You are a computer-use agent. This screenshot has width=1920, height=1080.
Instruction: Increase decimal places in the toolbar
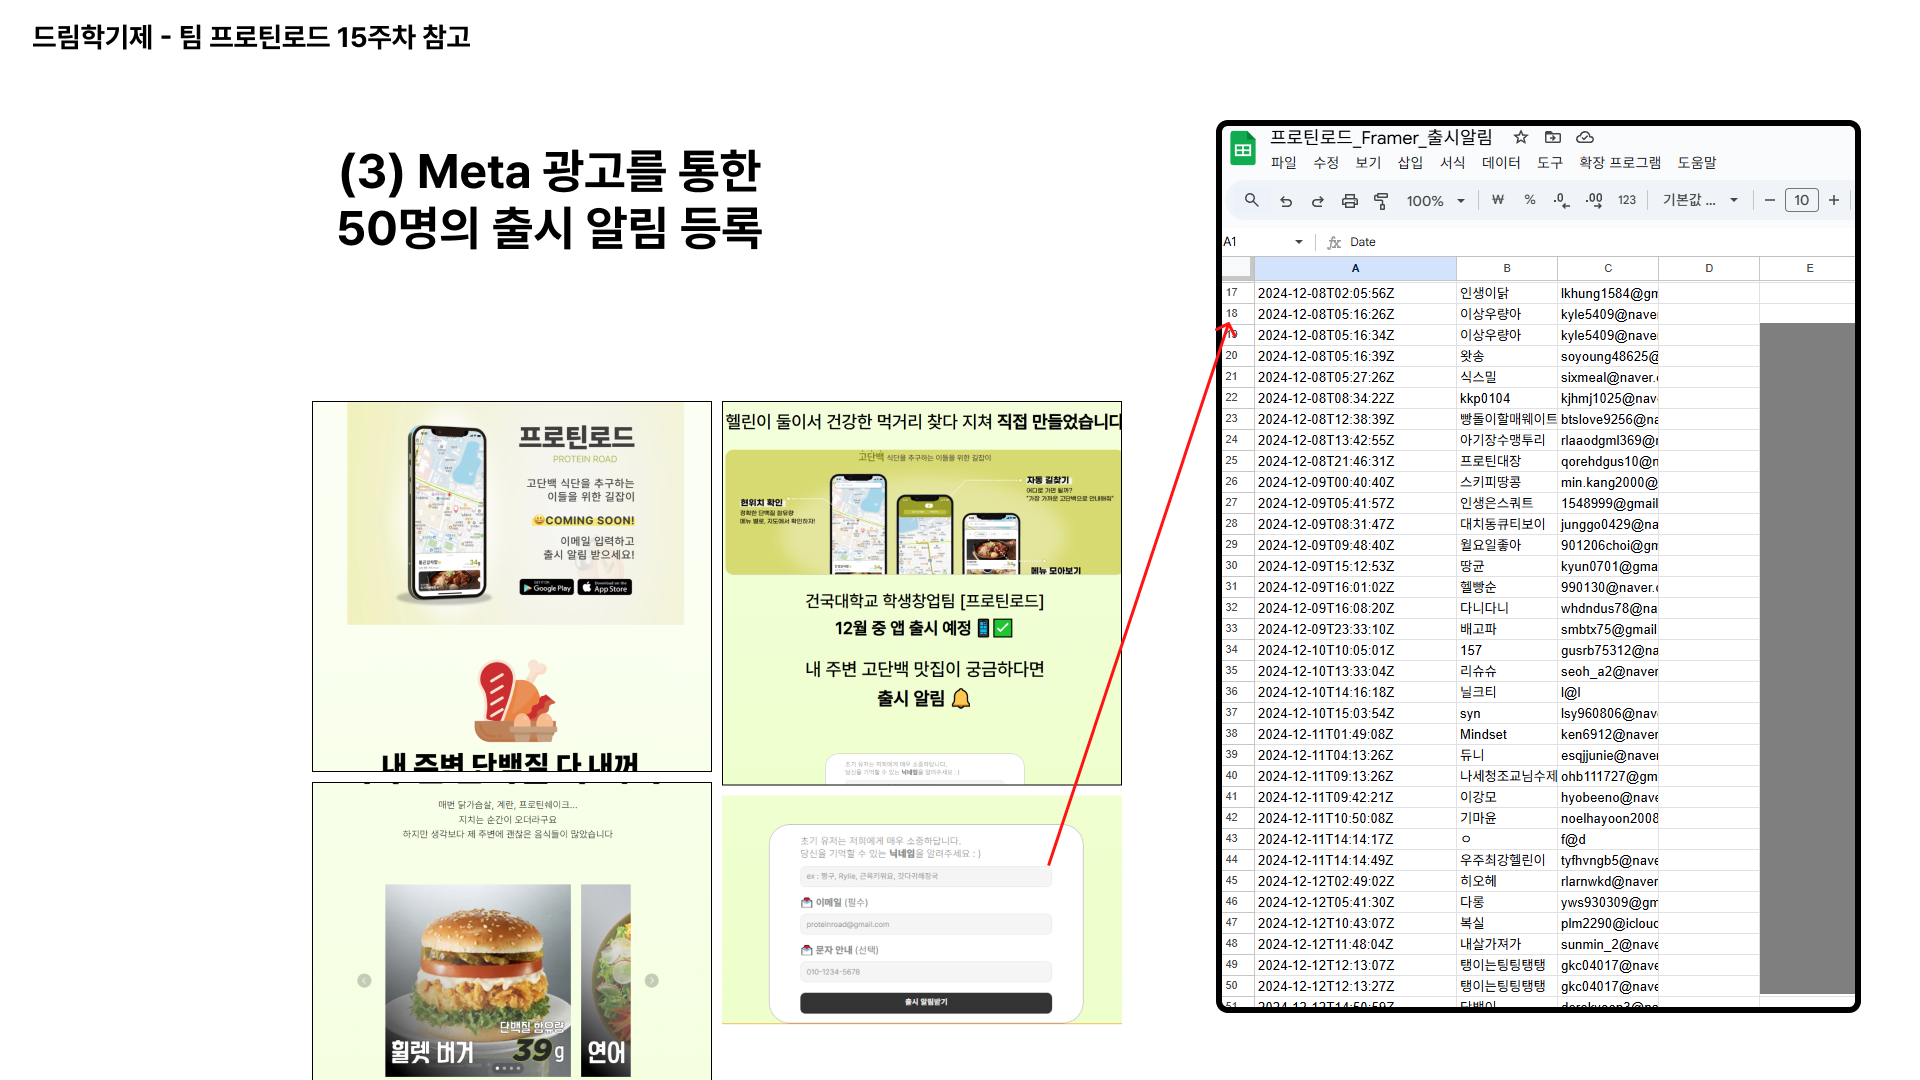tap(1594, 200)
